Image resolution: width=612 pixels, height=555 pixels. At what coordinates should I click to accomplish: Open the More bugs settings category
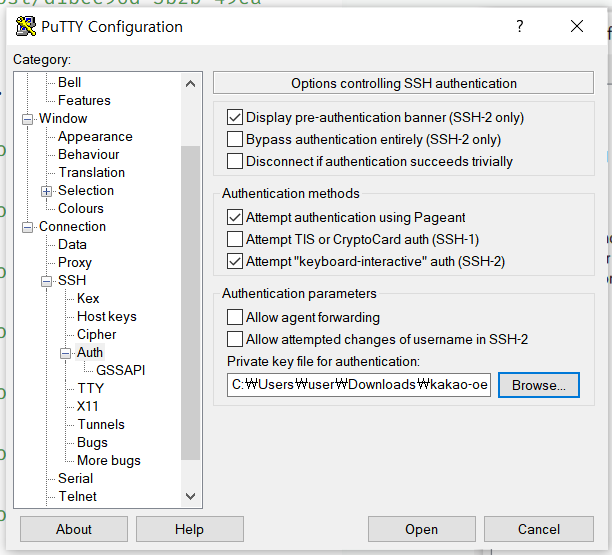[x=109, y=460]
